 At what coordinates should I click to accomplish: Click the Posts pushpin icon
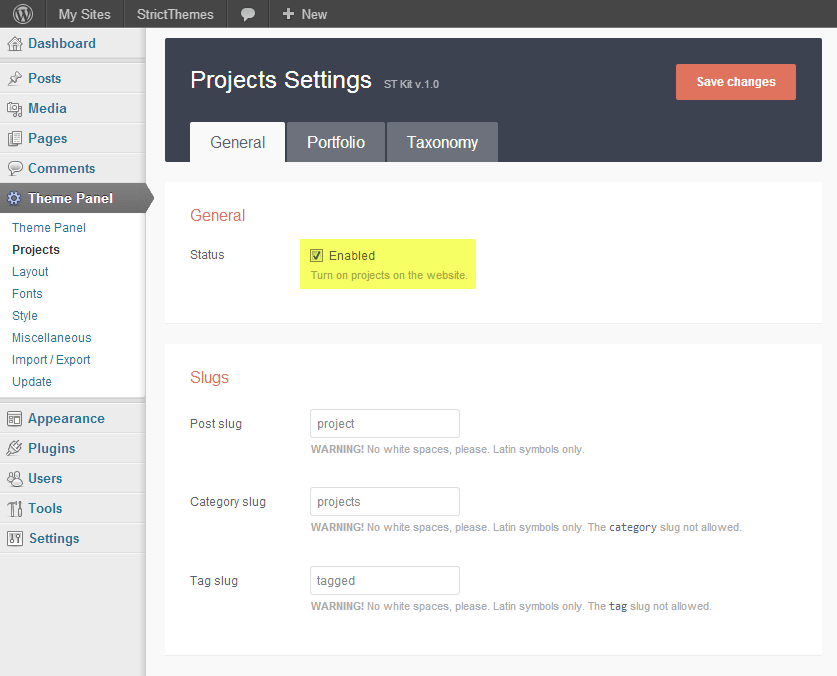click(x=15, y=79)
